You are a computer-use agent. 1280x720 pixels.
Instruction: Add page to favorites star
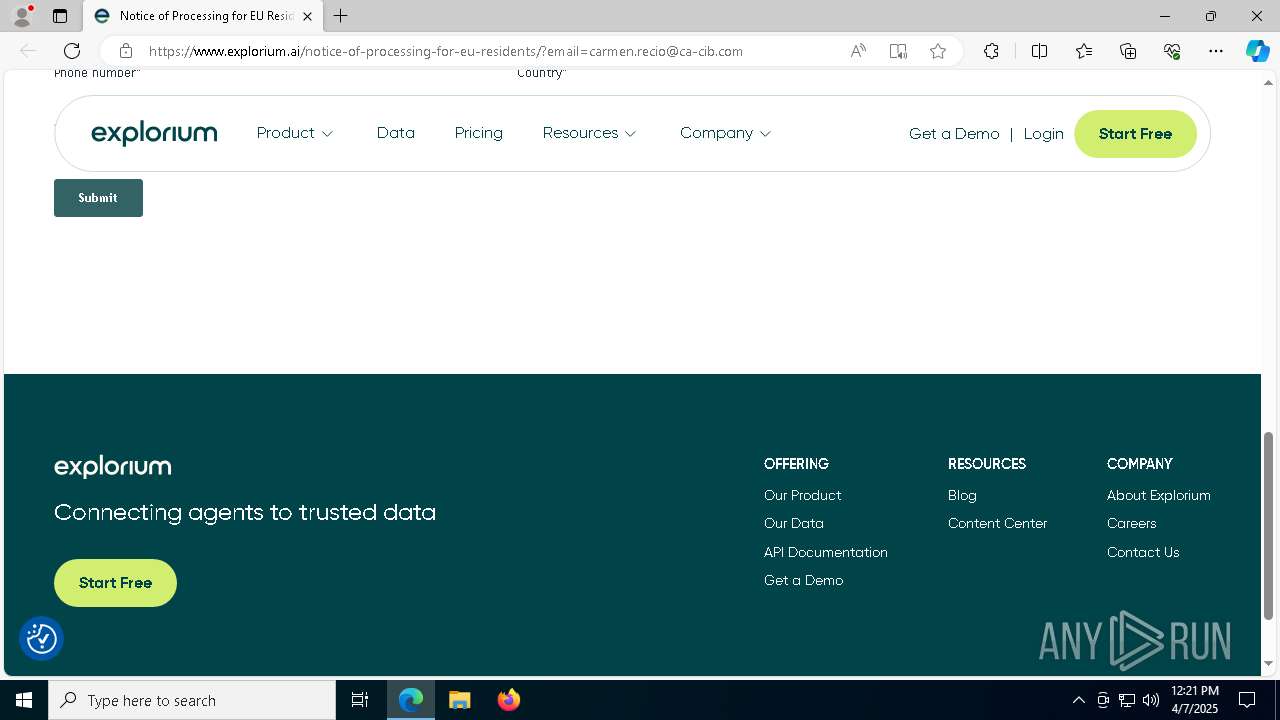coord(938,51)
